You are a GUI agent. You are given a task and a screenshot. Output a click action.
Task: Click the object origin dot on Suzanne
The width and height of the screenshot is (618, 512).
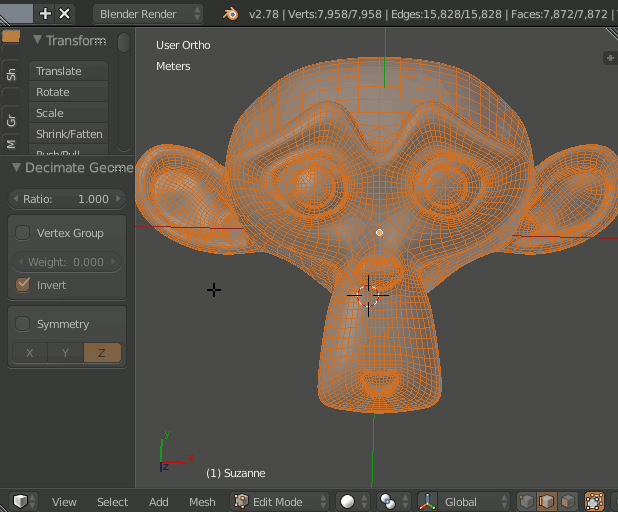[379, 233]
